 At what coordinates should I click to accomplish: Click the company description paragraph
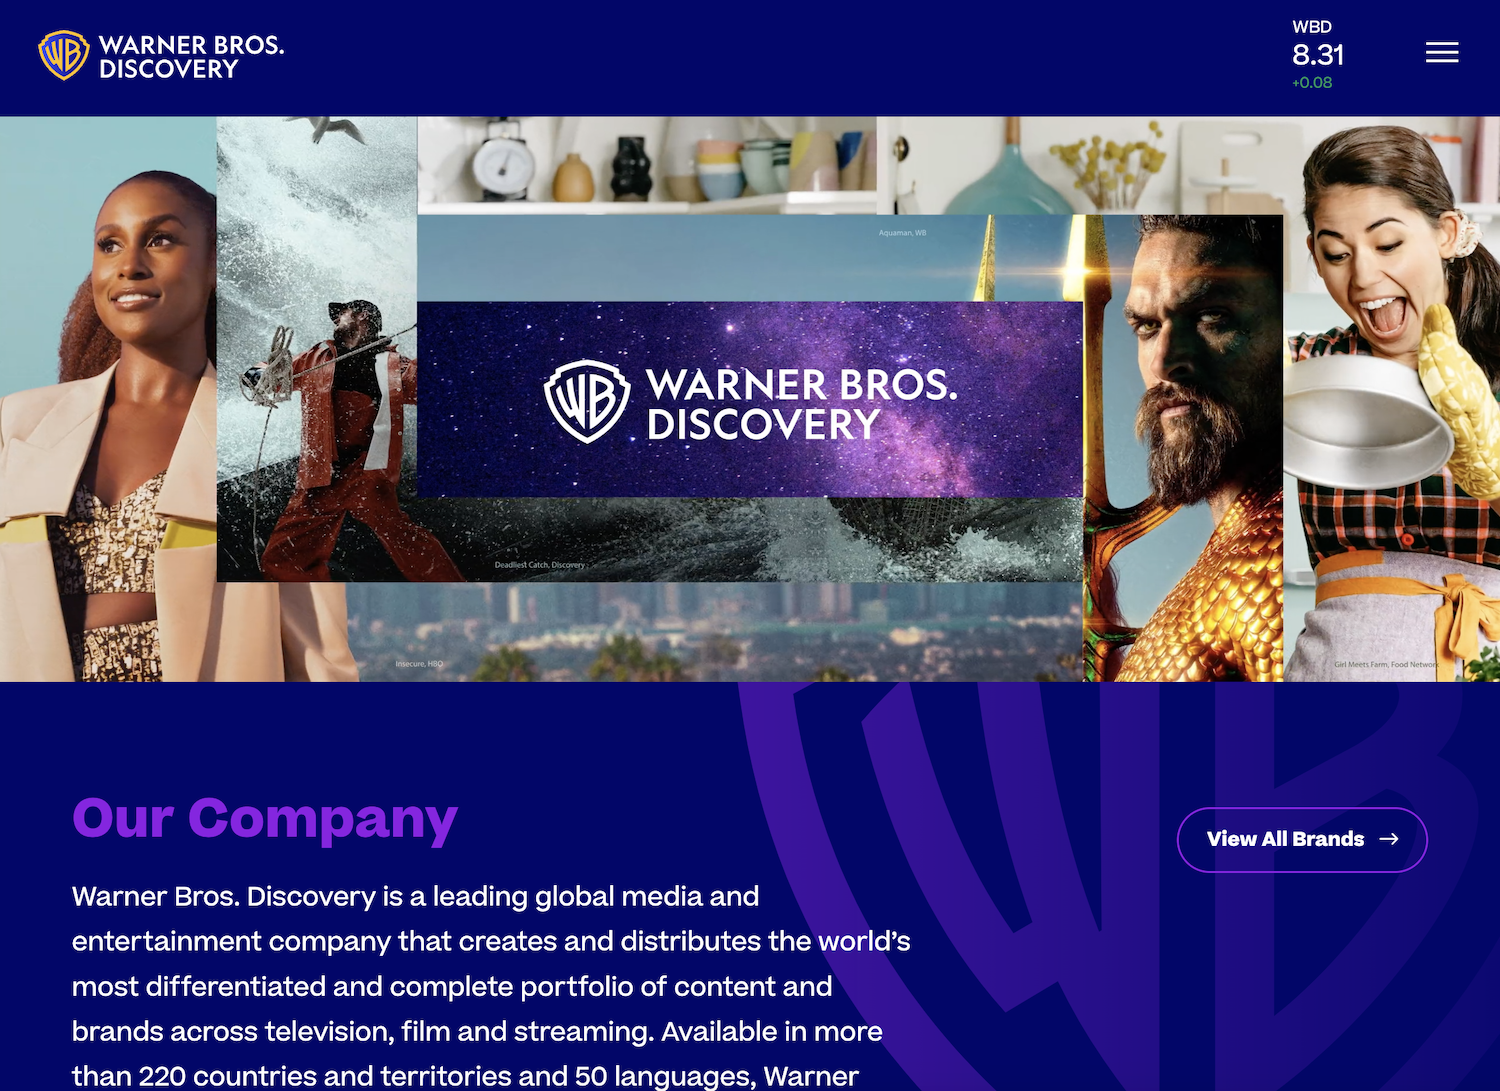pos(491,985)
